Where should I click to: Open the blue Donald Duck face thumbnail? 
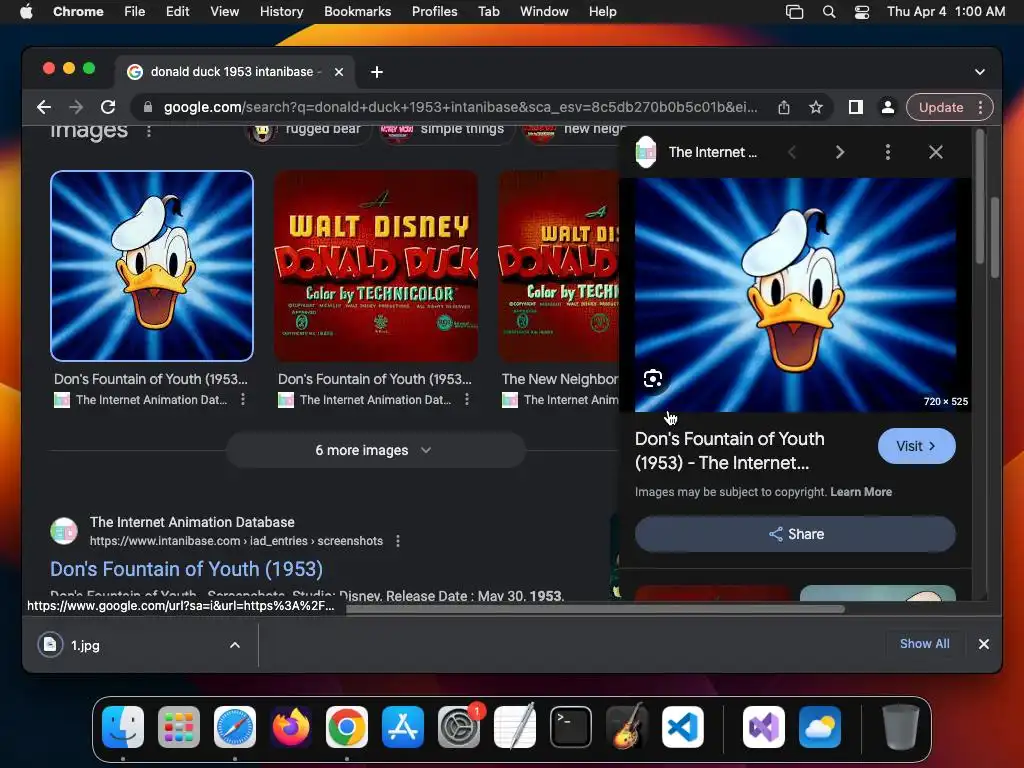coord(152,266)
